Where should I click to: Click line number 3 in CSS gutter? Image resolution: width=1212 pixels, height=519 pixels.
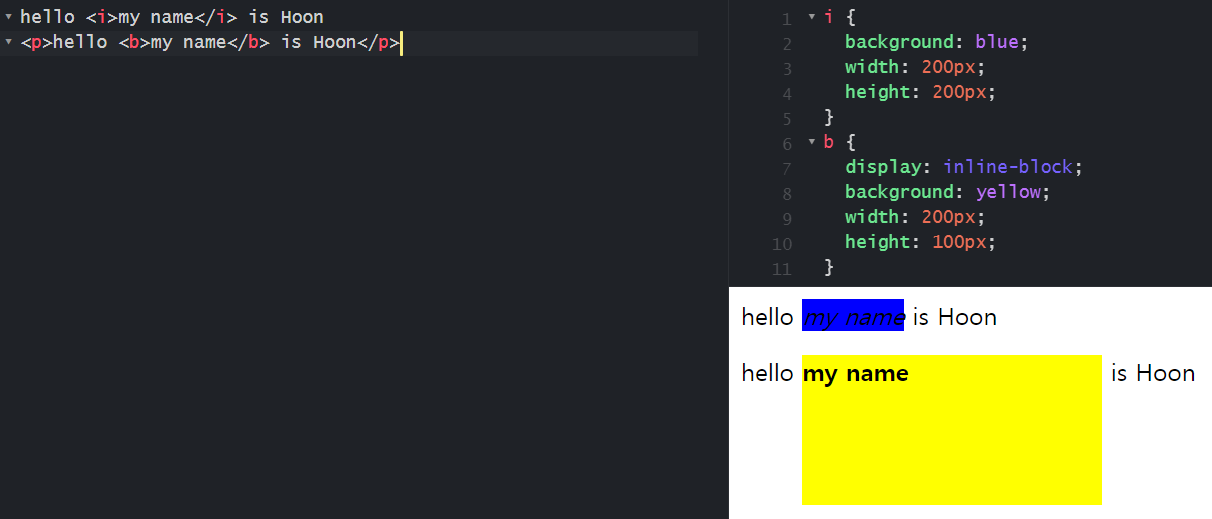786,69
